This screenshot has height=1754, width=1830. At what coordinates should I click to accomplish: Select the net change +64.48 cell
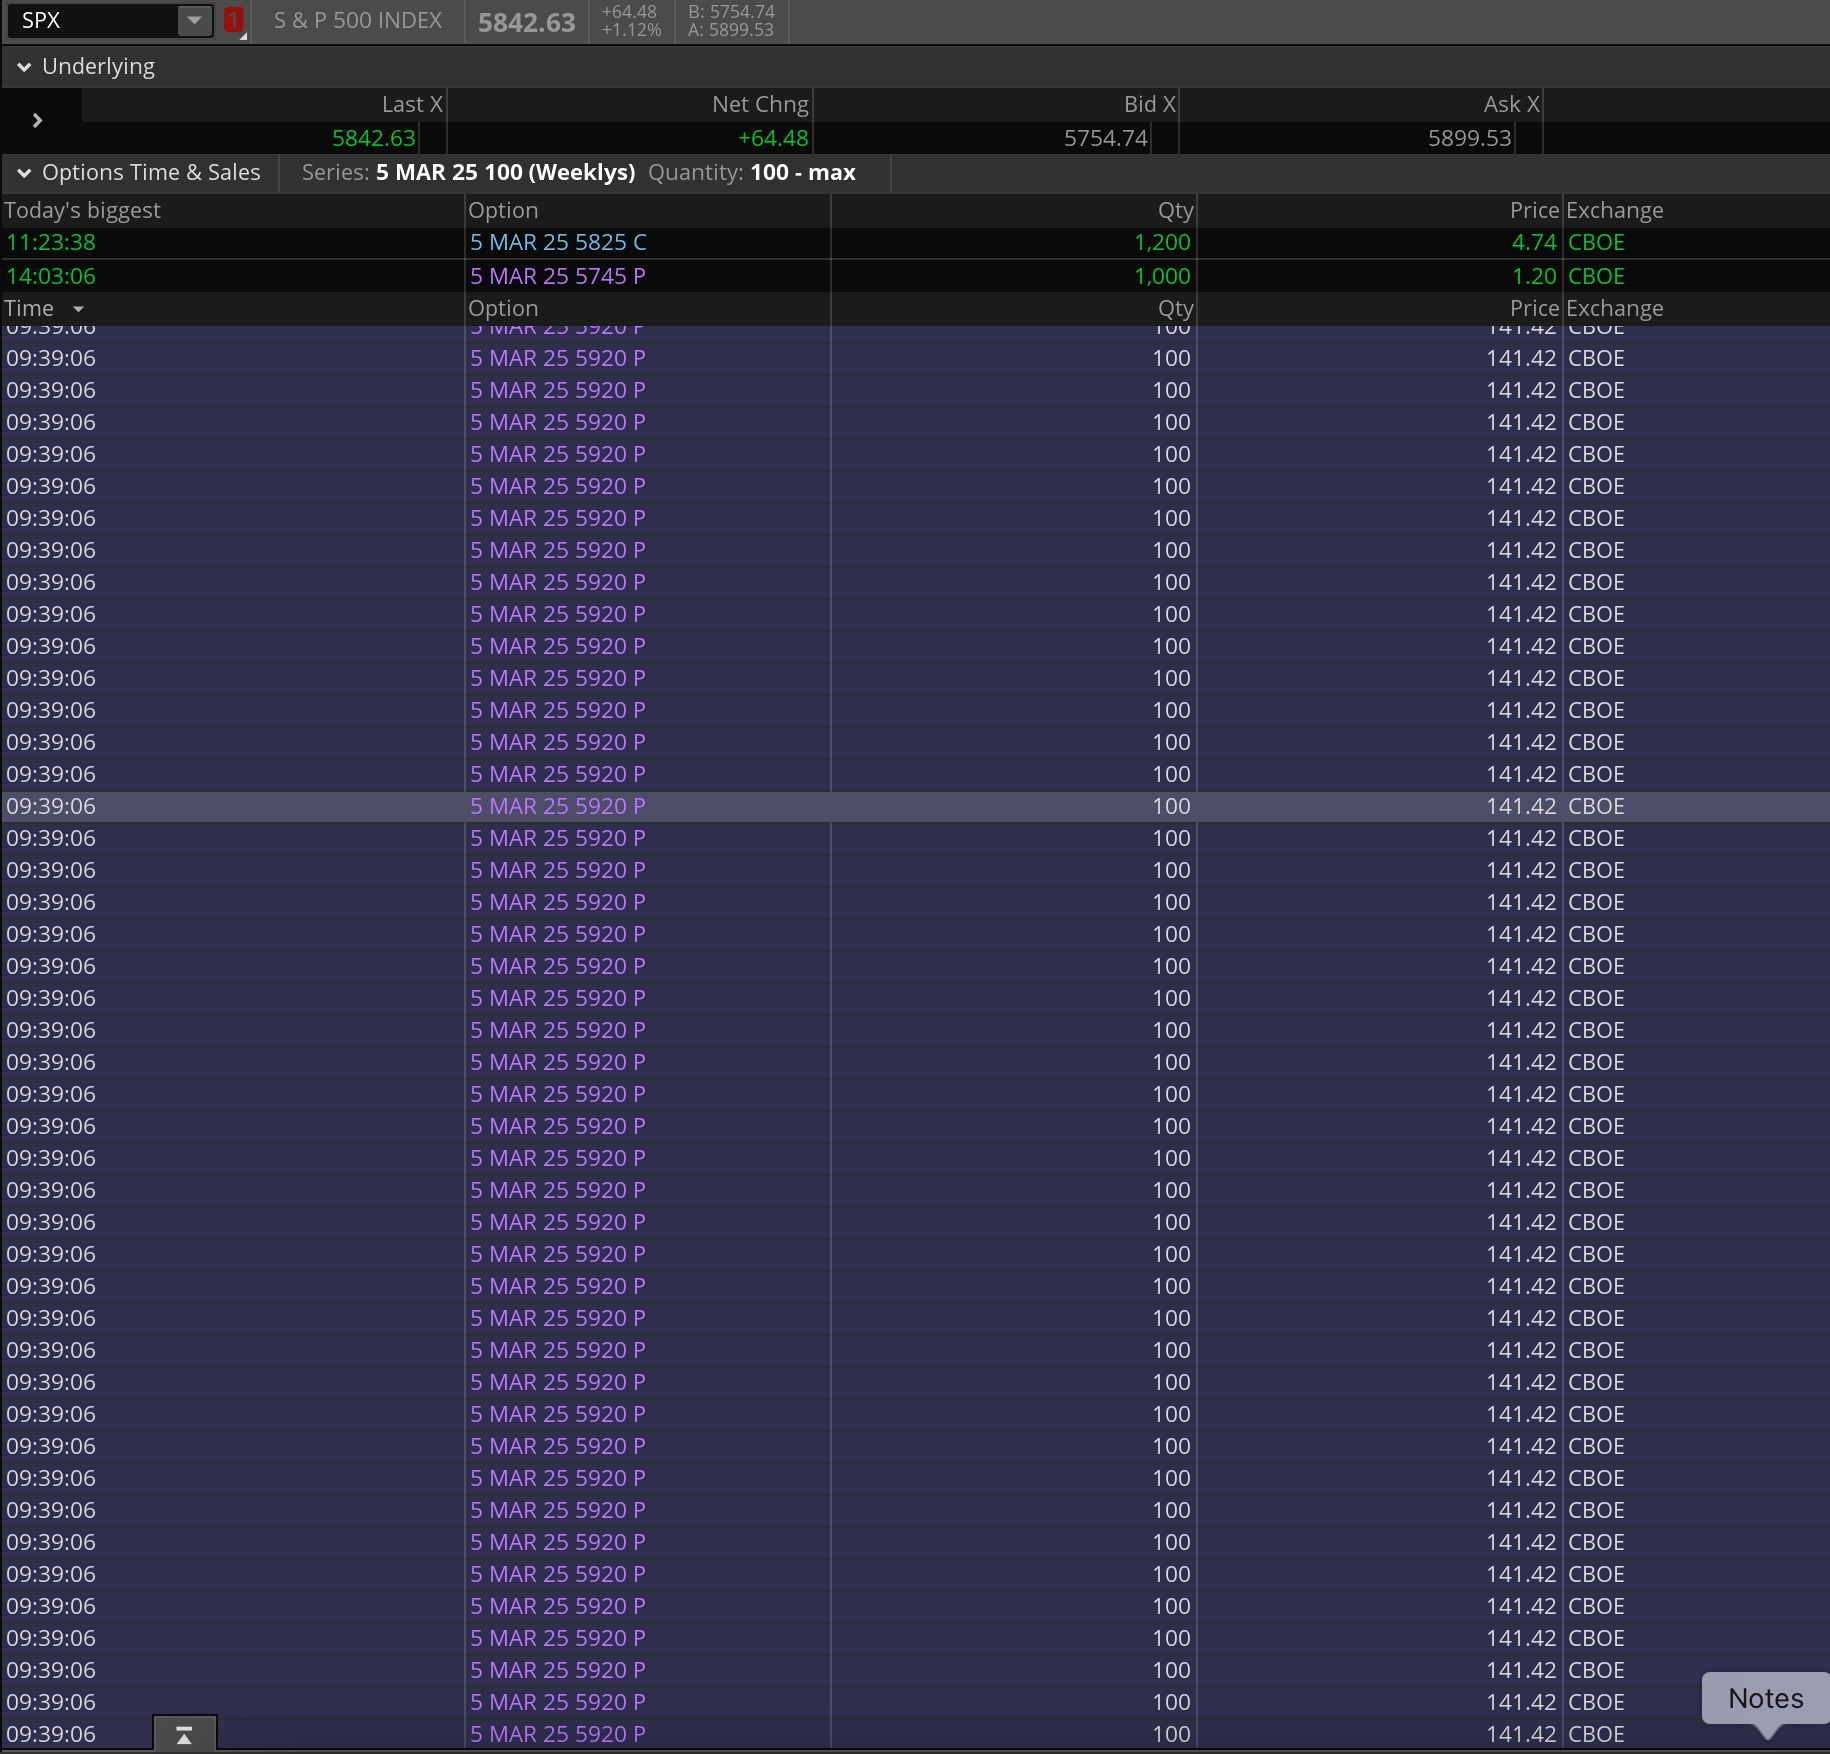click(773, 138)
